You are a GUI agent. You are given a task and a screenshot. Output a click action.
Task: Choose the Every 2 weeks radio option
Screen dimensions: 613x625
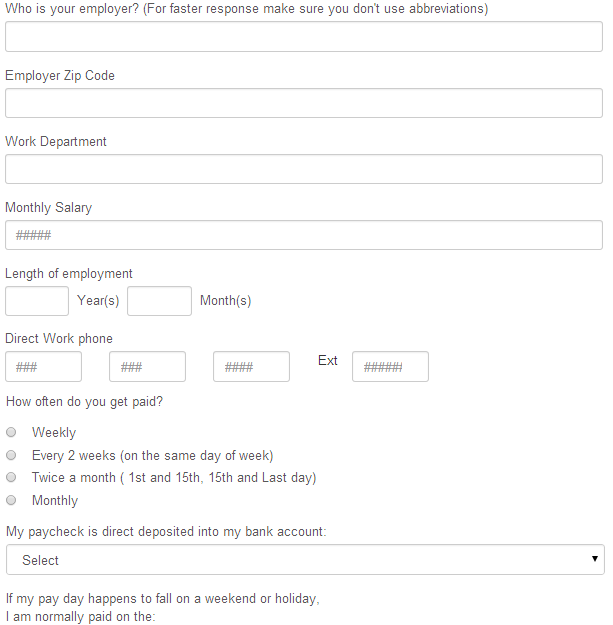11,455
